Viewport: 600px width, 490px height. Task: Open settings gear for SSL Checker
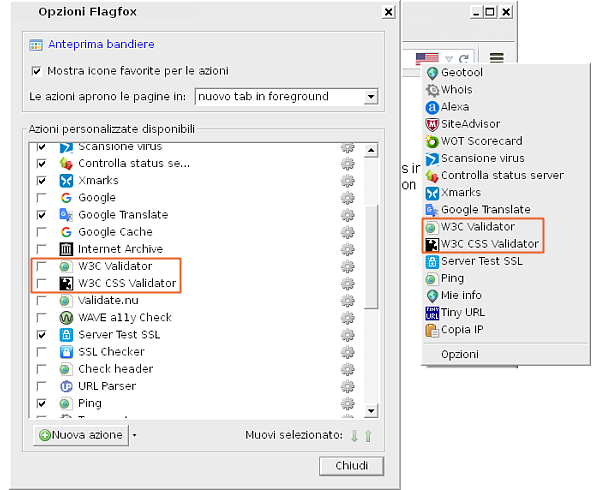[x=347, y=352]
